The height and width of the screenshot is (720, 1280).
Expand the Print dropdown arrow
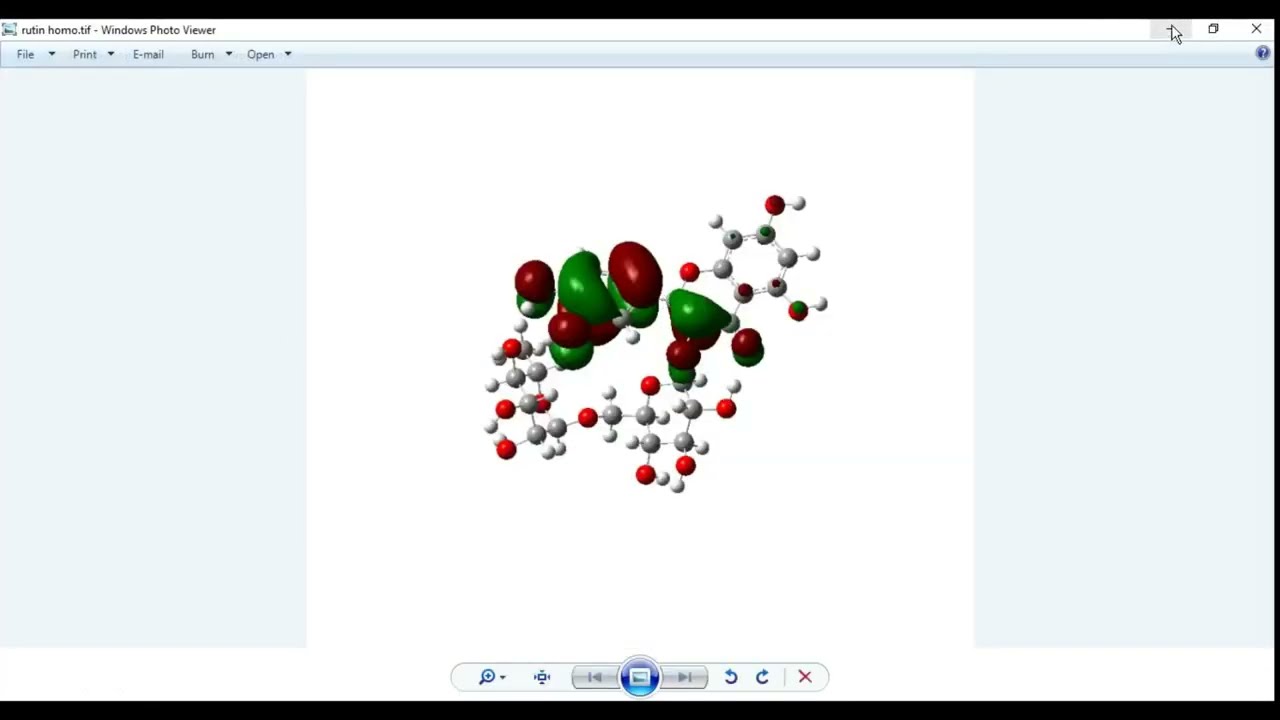[x=111, y=54]
